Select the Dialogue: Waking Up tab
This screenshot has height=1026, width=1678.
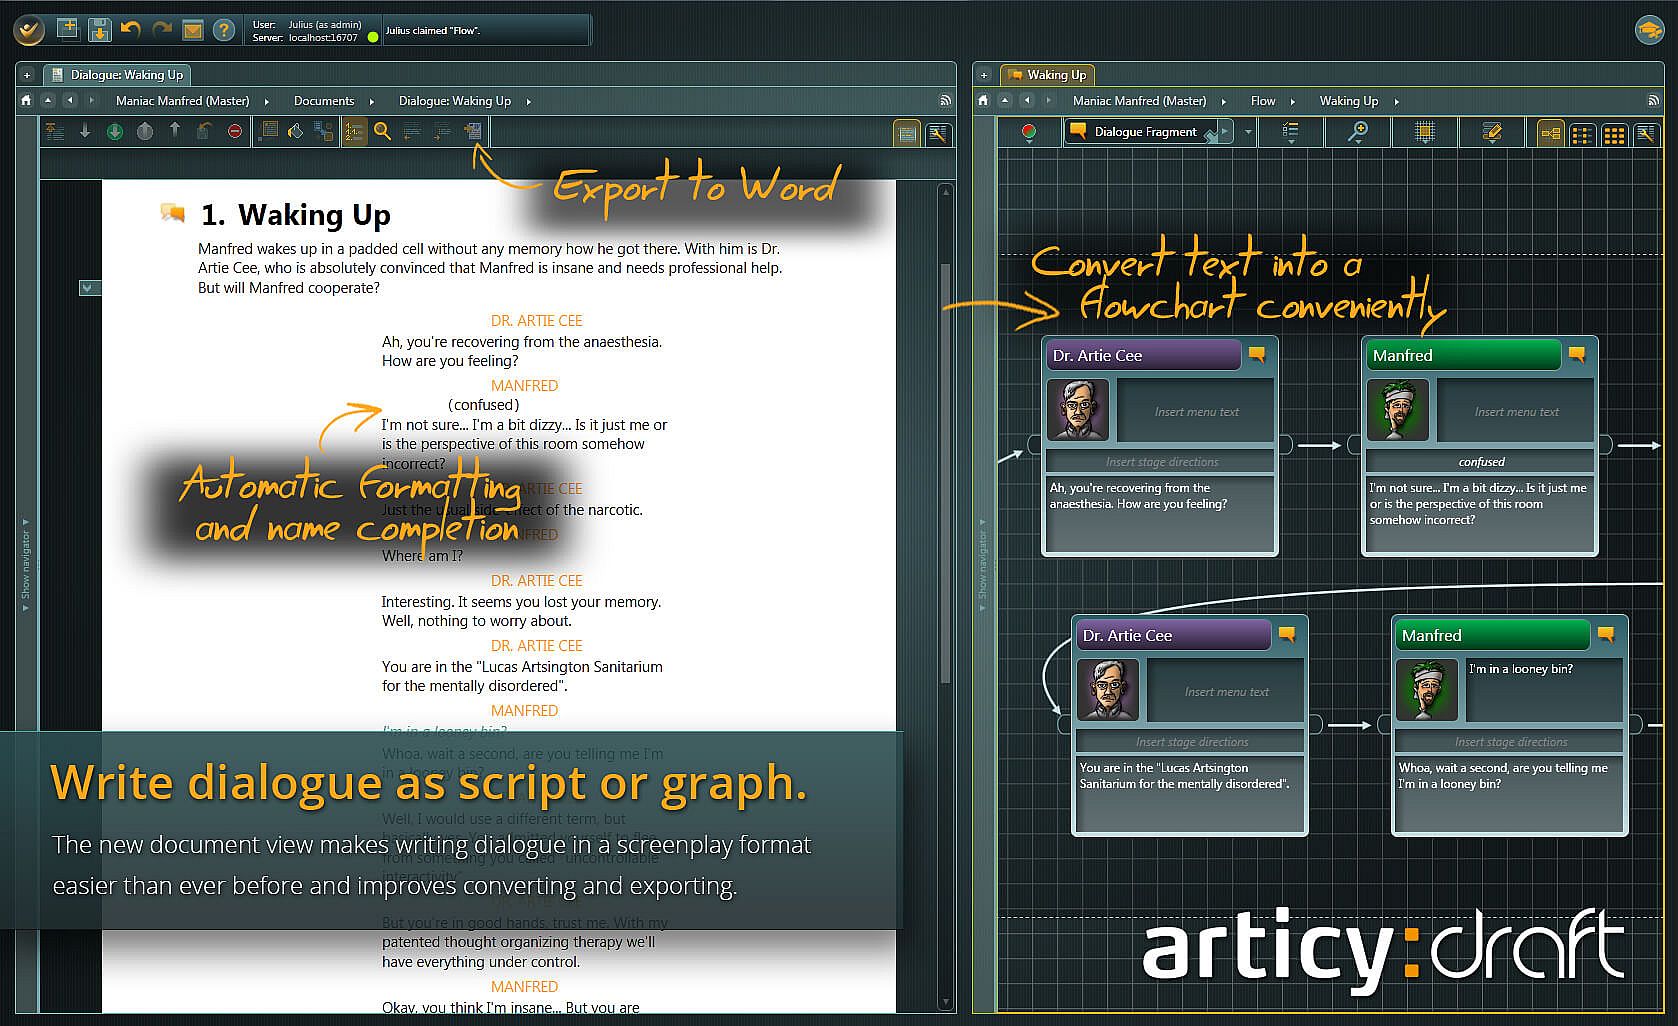coord(119,75)
